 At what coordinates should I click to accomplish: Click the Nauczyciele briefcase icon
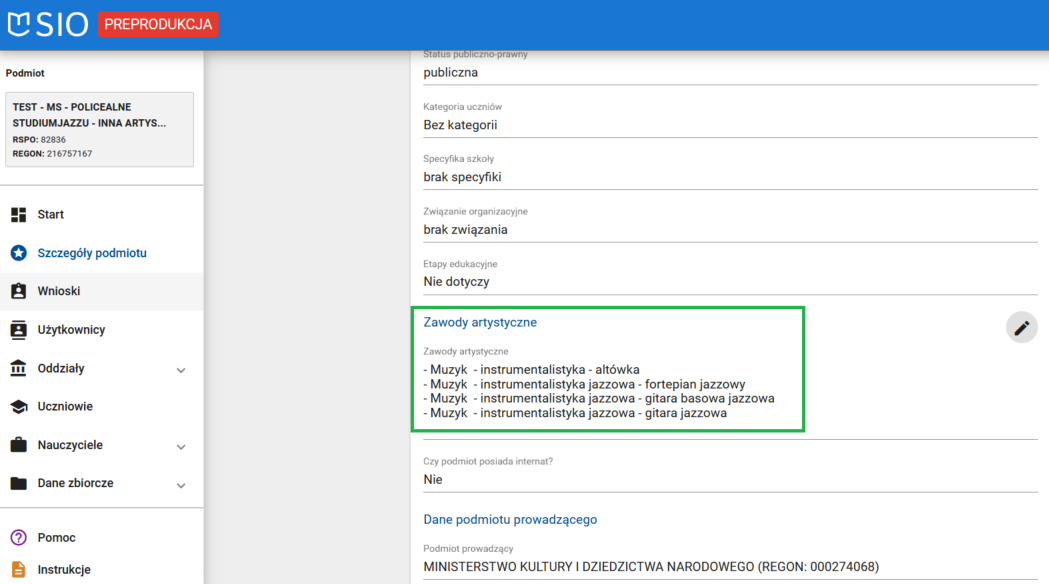tap(18, 445)
